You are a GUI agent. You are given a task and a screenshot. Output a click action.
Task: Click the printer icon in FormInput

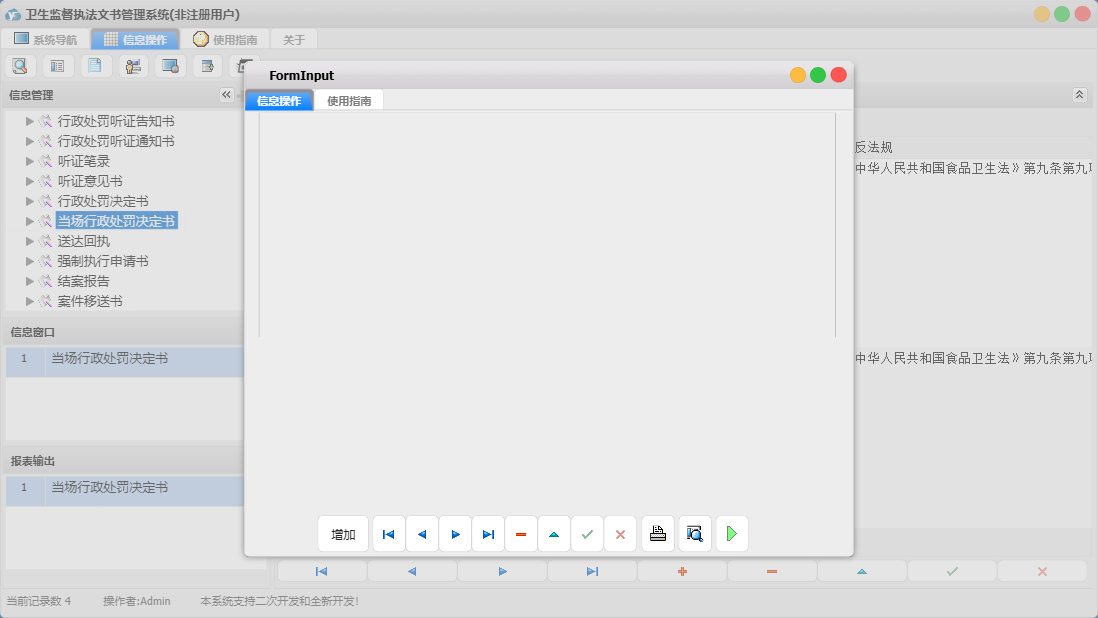pyautogui.click(x=658, y=534)
